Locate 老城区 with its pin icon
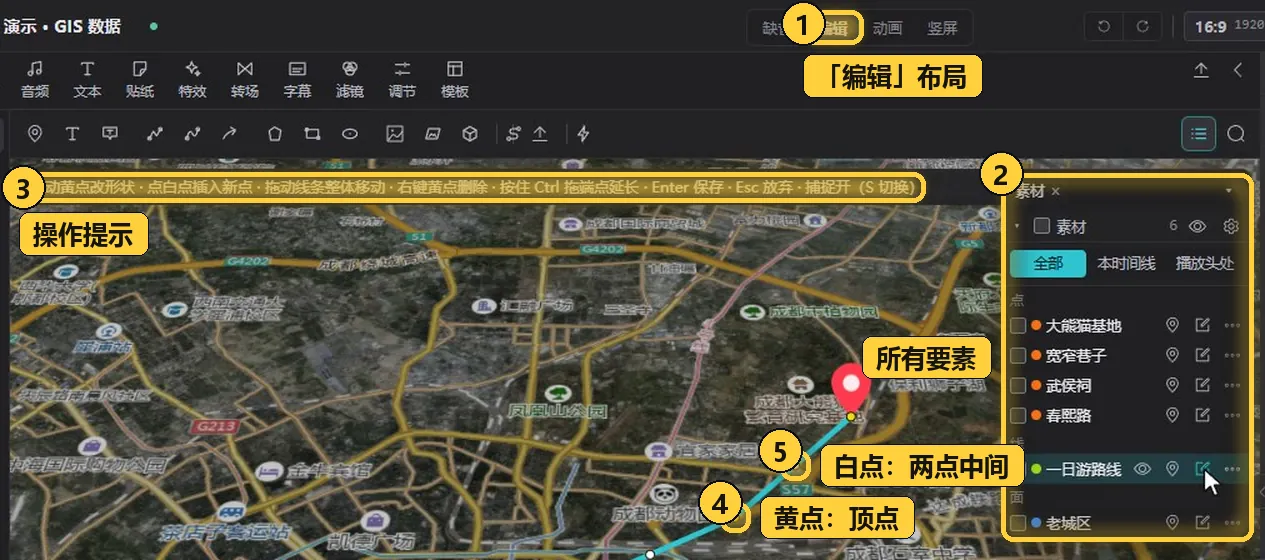The image size is (1265, 560). tap(1173, 522)
